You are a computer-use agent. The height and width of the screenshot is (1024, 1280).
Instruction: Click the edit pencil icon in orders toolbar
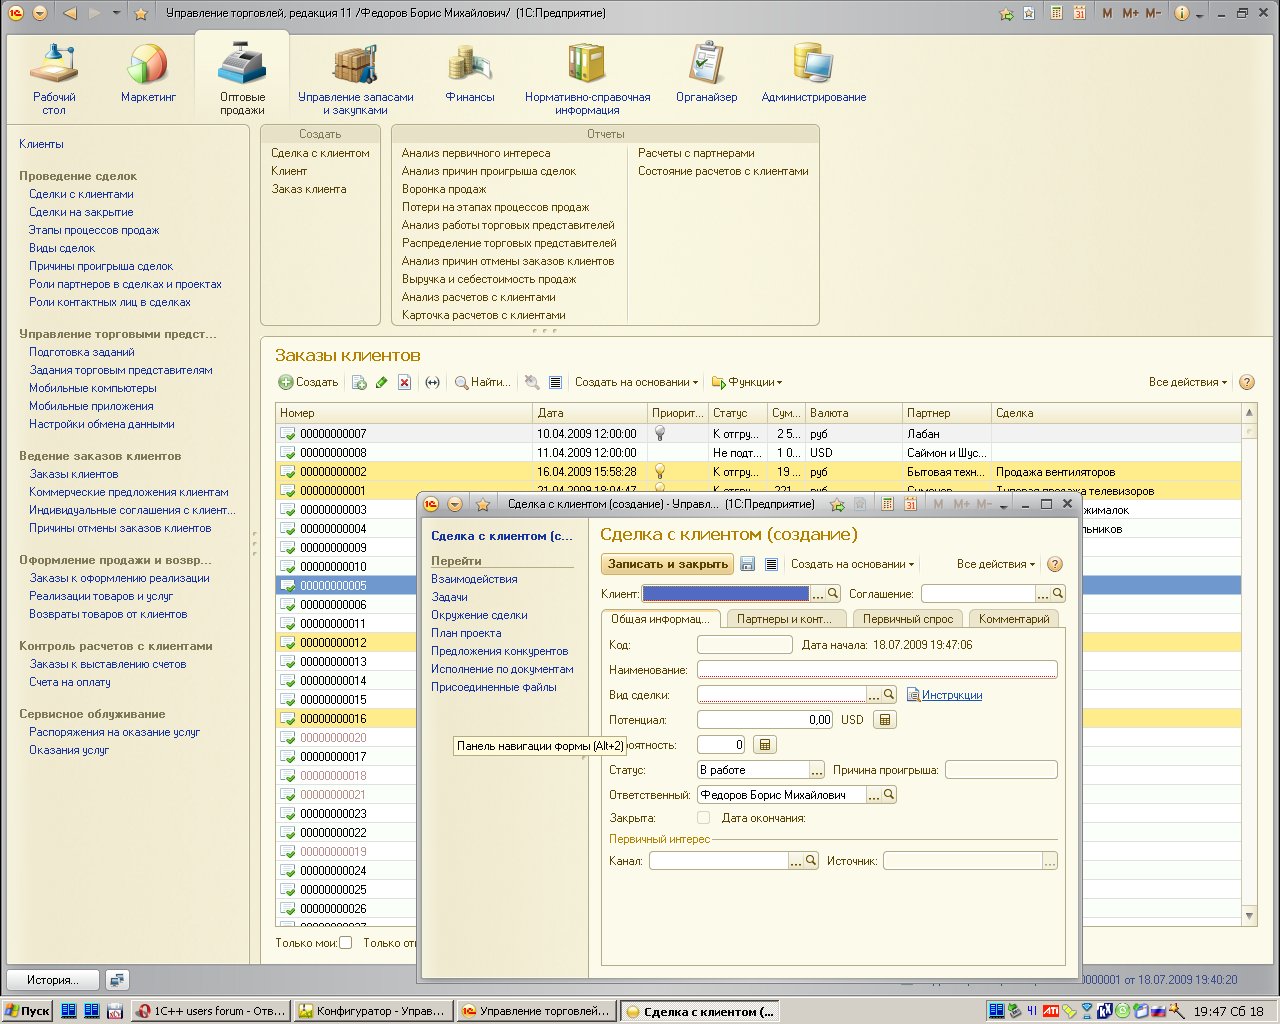pos(381,382)
